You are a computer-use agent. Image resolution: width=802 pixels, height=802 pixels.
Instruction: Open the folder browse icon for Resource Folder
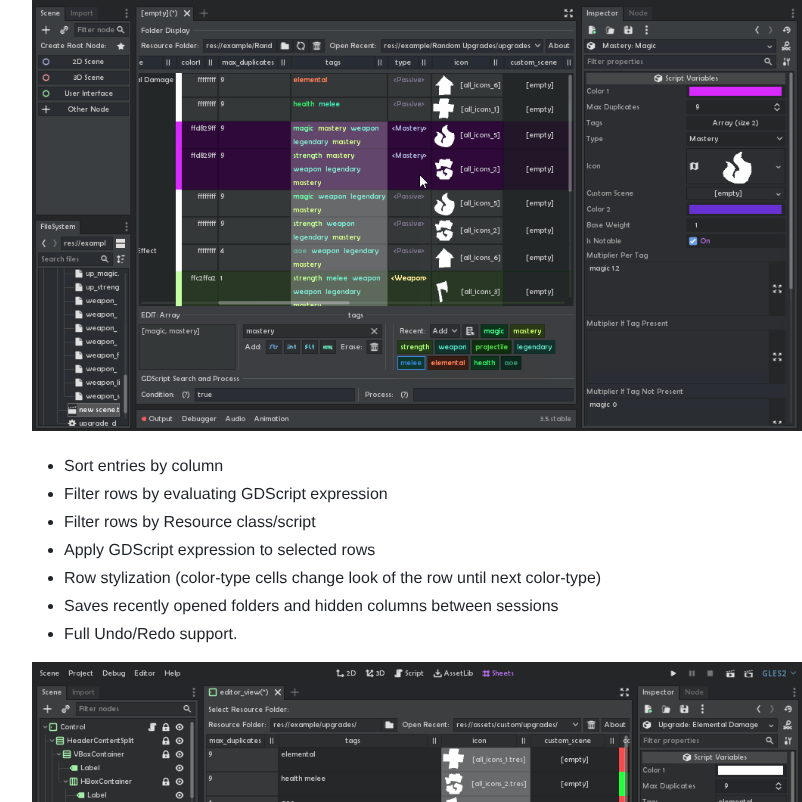283,45
